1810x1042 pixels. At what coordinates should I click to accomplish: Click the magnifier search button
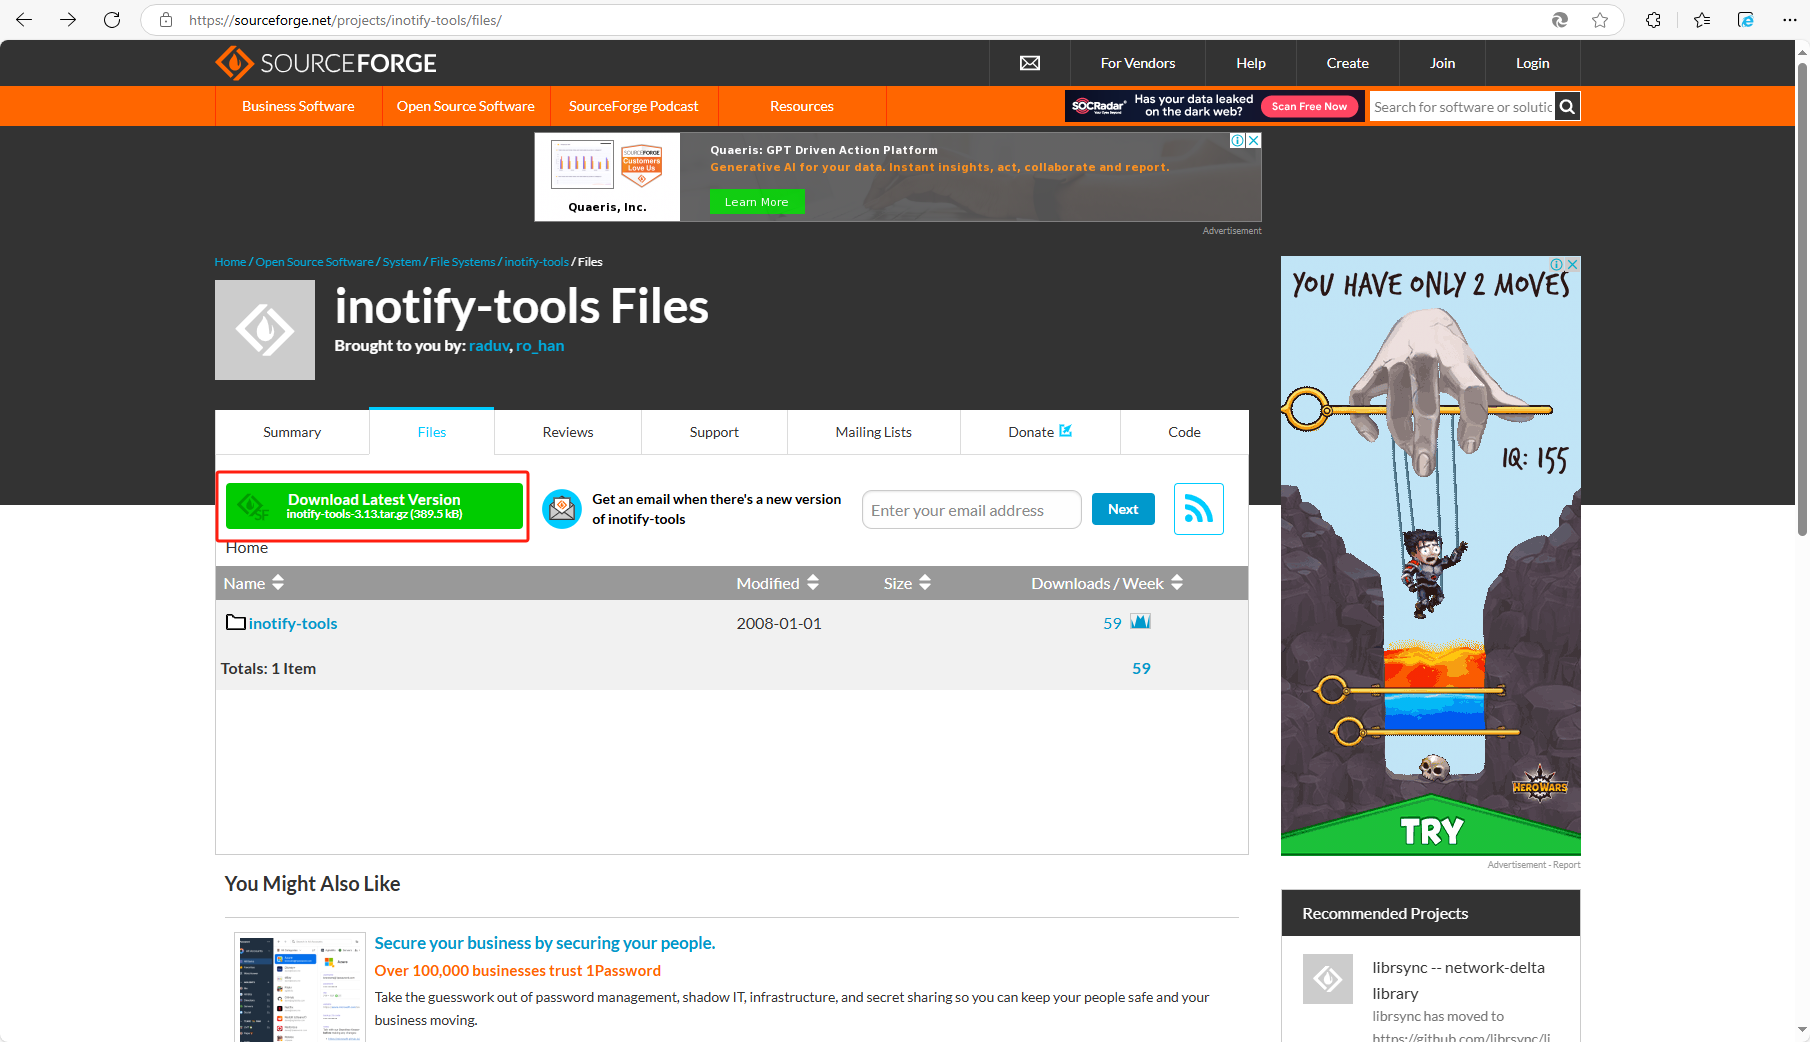click(x=1567, y=106)
